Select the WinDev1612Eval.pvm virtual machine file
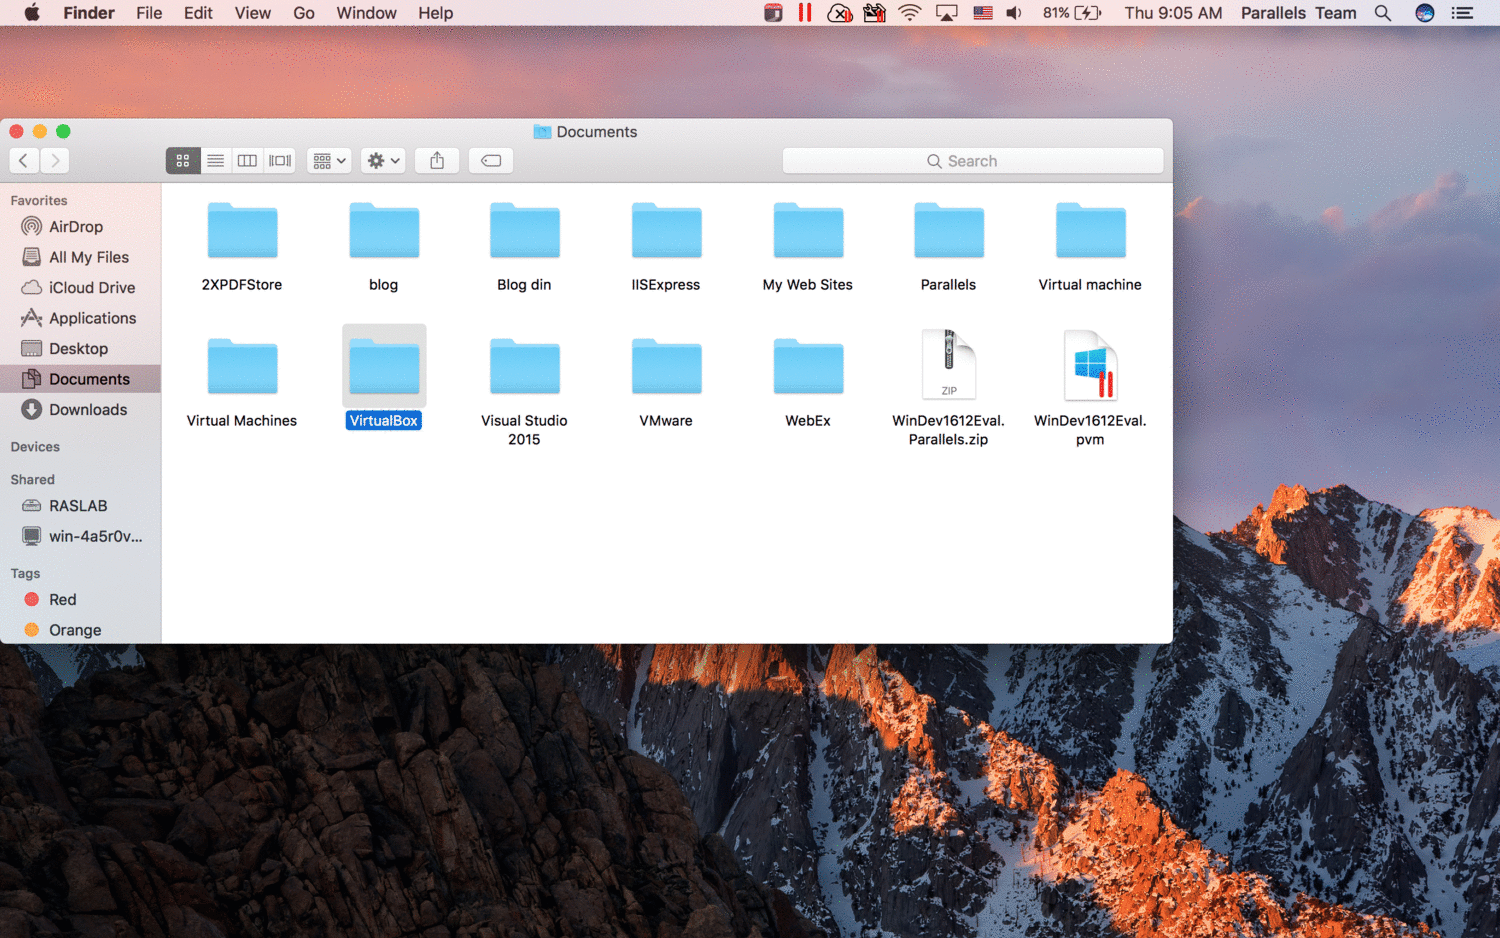The height and width of the screenshot is (938, 1500). click(x=1091, y=365)
